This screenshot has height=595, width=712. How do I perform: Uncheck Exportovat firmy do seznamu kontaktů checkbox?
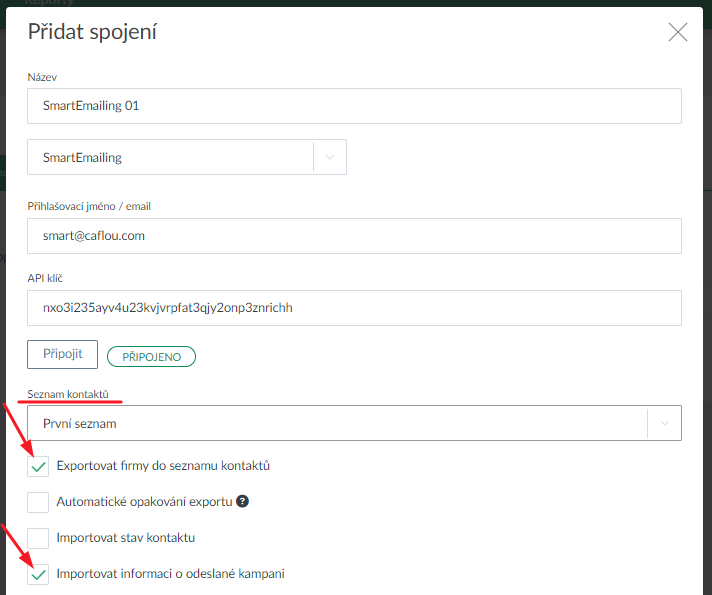click(x=39, y=466)
